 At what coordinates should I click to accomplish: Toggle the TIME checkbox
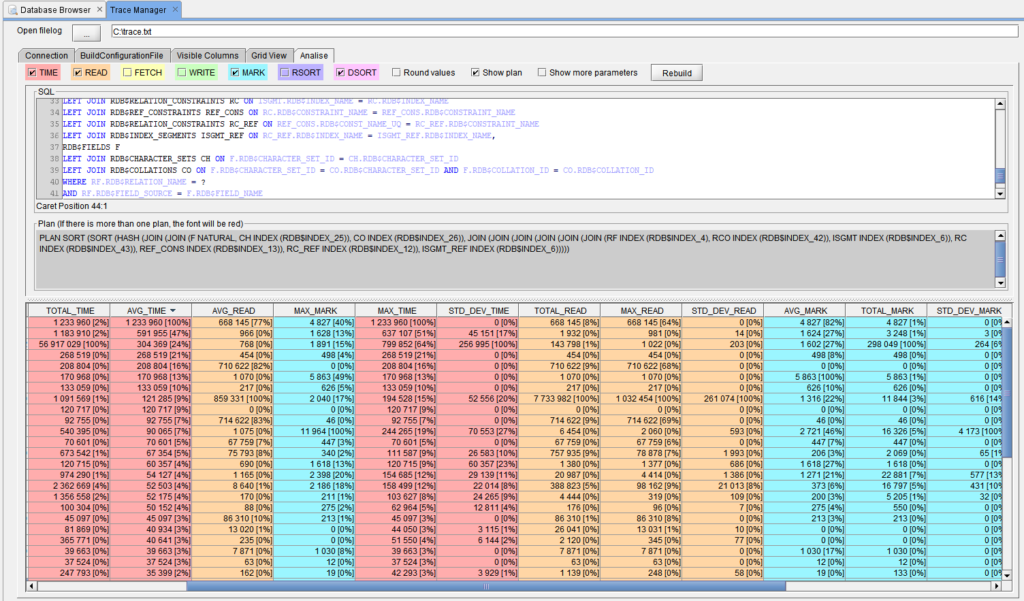point(33,73)
